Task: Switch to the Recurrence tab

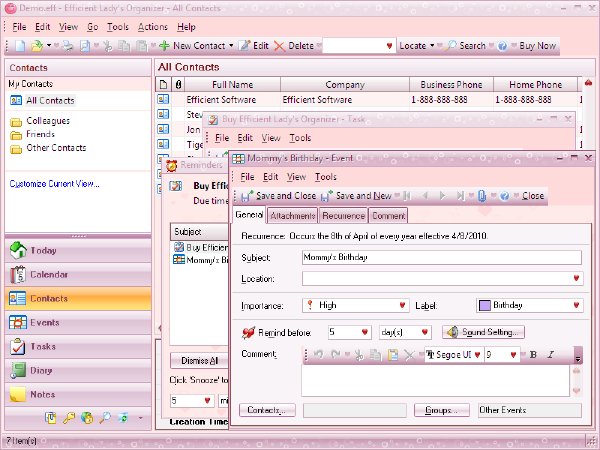Action: [343, 216]
